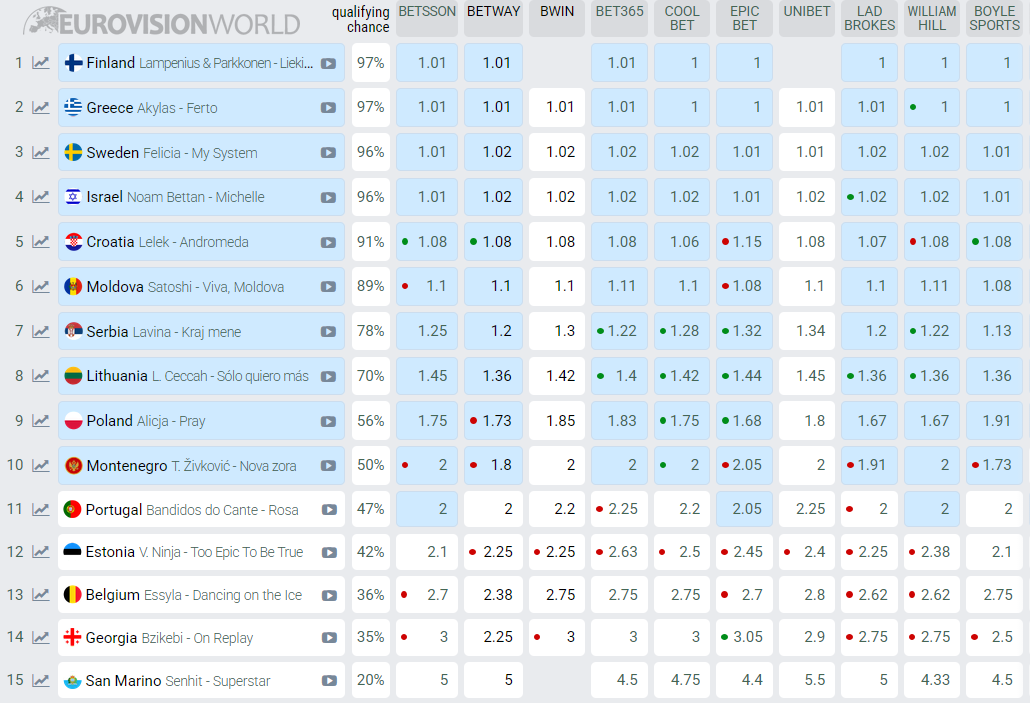Select the BET365 column header

click(x=619, y=18)
